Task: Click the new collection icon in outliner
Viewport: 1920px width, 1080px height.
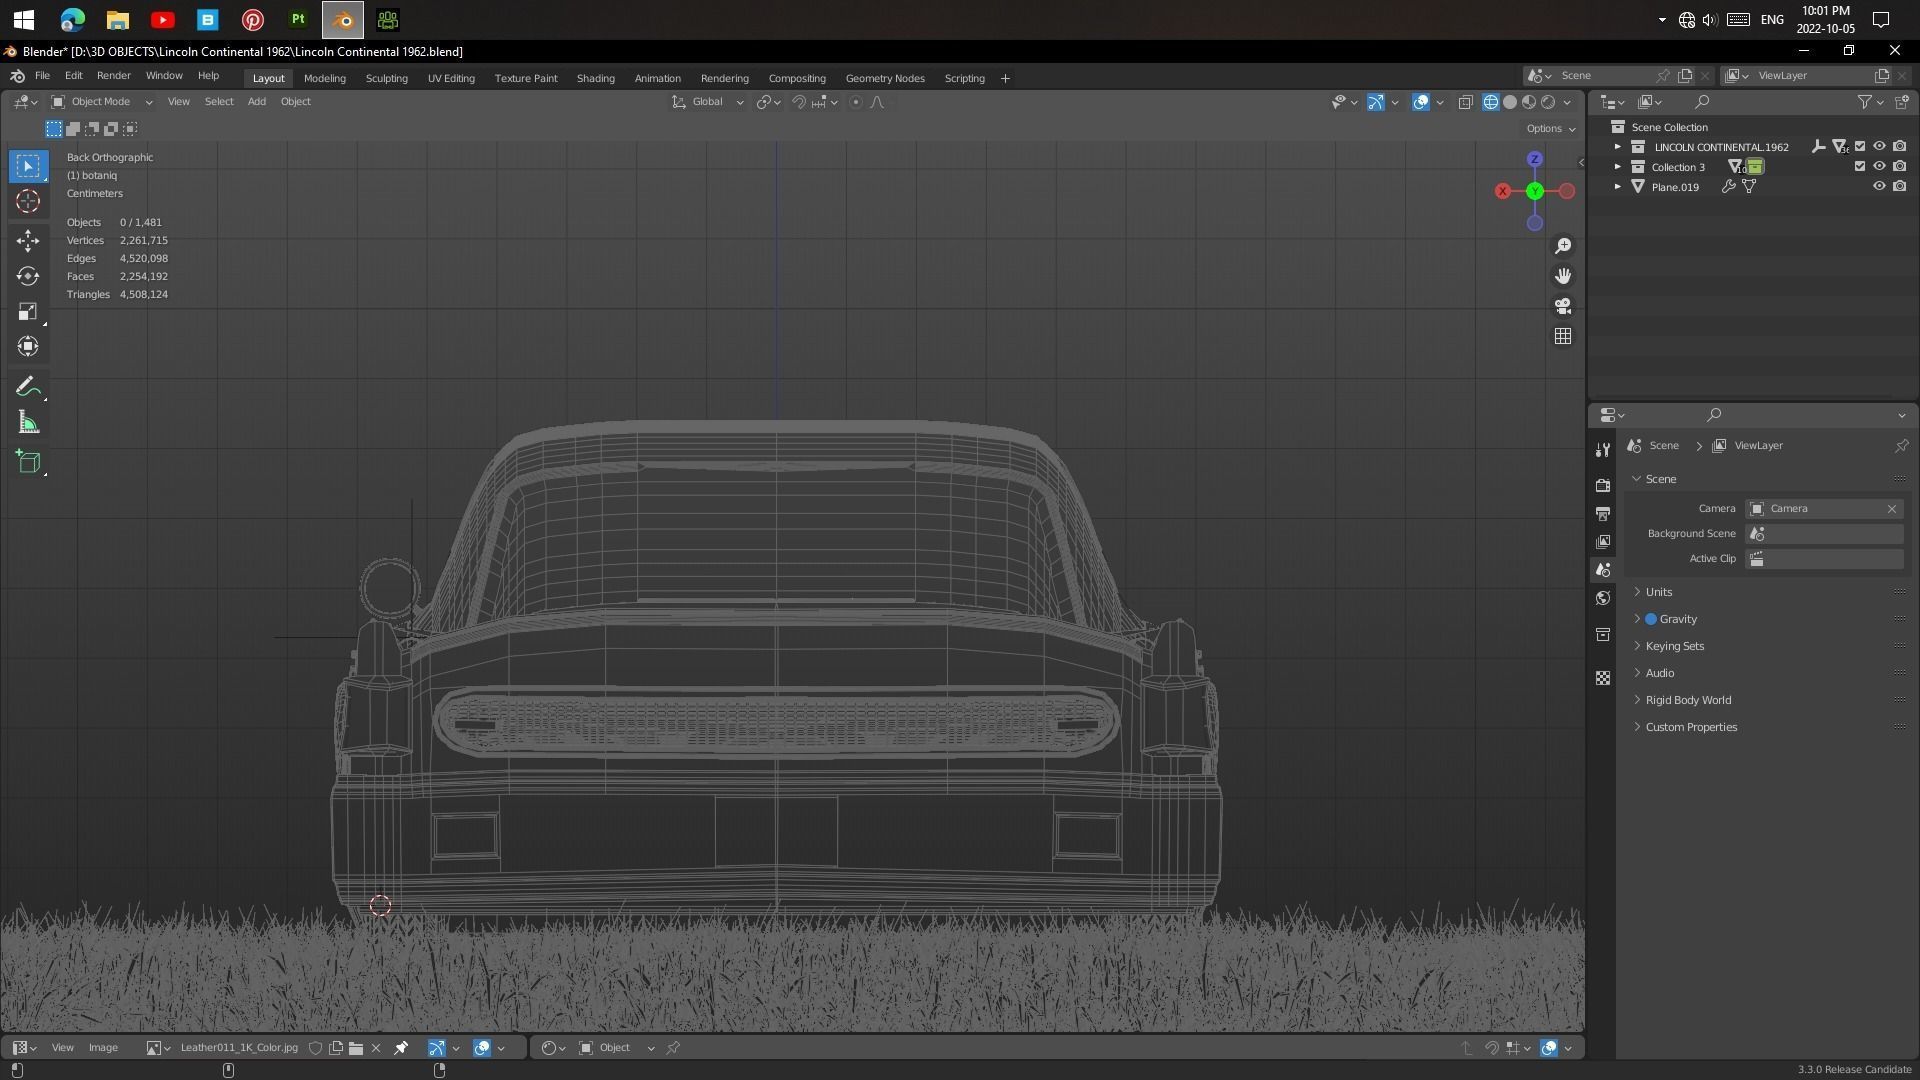Action: coord(1902,102)
